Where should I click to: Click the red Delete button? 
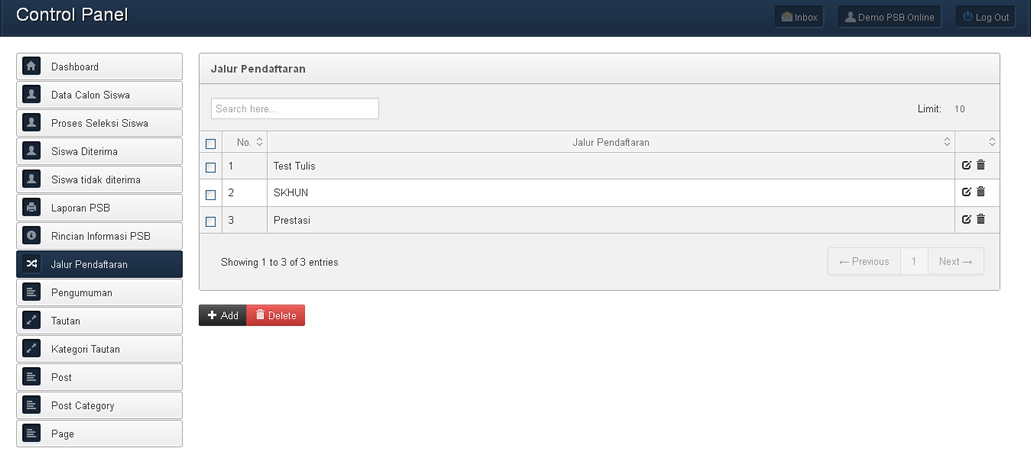pyautogui.click(x=276, y=315)
